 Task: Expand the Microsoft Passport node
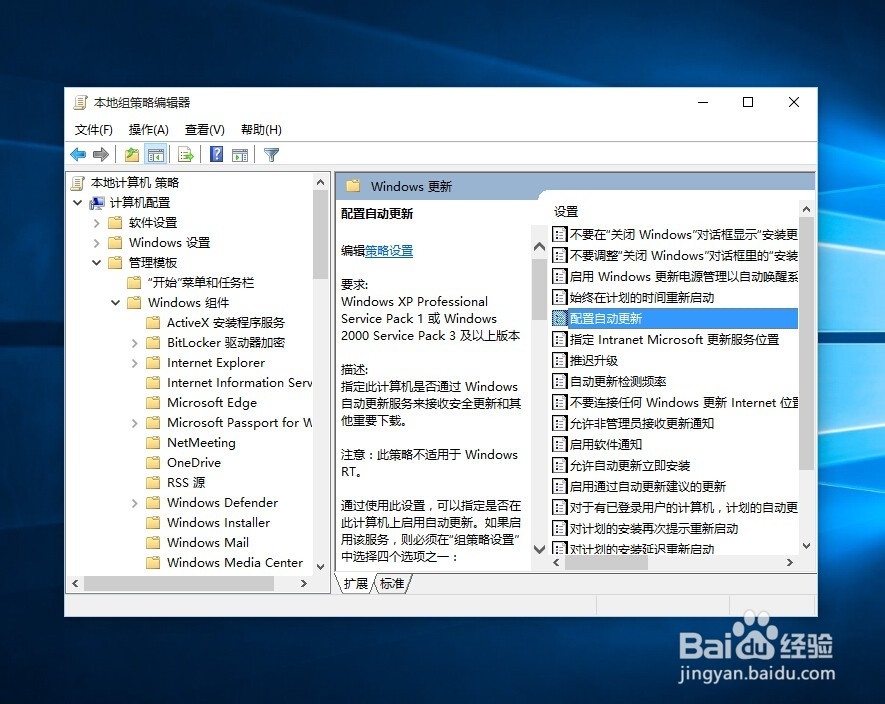[x=134, y=423]
